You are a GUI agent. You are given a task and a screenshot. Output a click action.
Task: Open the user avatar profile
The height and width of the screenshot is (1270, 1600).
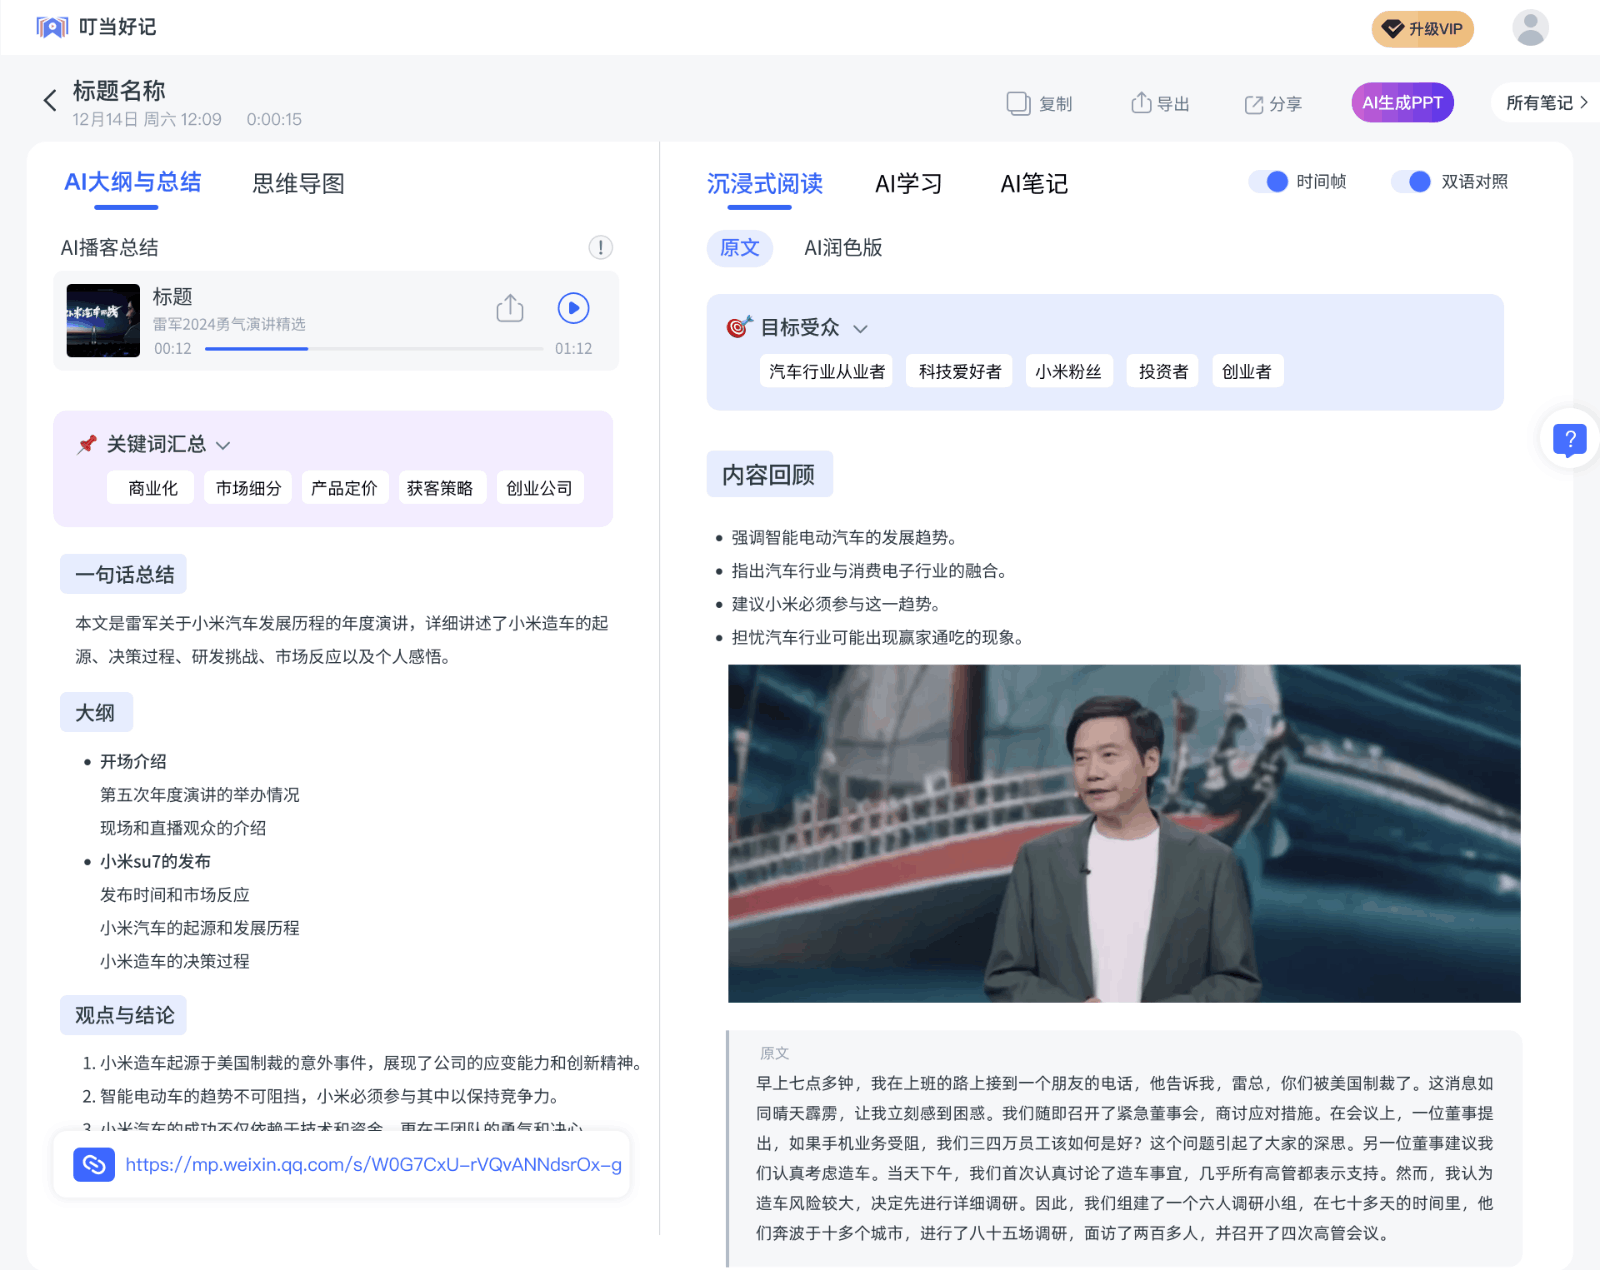pyautogui.click(x=1530, y=28)
